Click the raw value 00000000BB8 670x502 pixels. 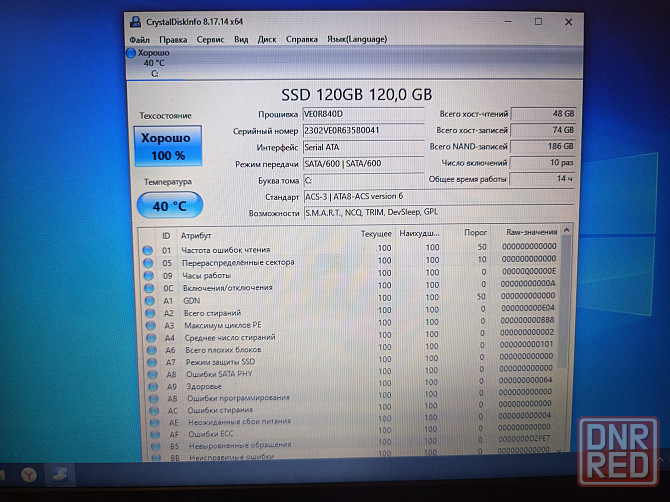pyautogui.click(x=527, y=320)
